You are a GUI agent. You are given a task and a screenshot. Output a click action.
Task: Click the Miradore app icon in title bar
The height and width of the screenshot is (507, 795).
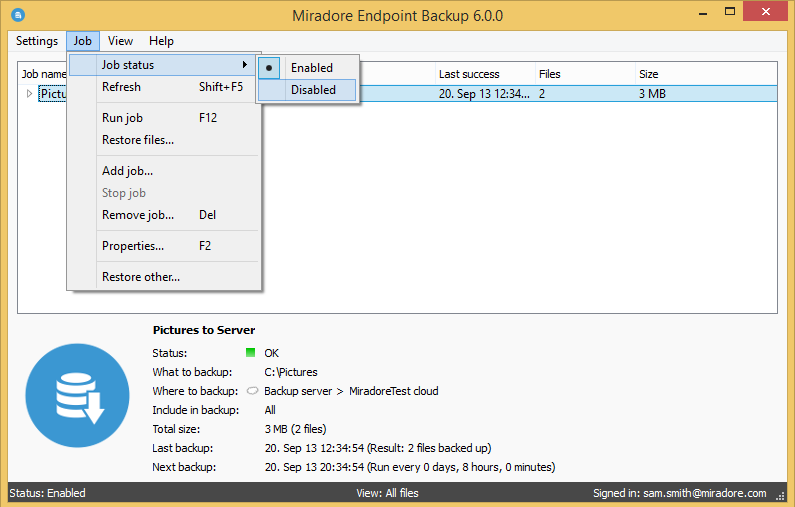pyautogui.click(x=18, y=15)
